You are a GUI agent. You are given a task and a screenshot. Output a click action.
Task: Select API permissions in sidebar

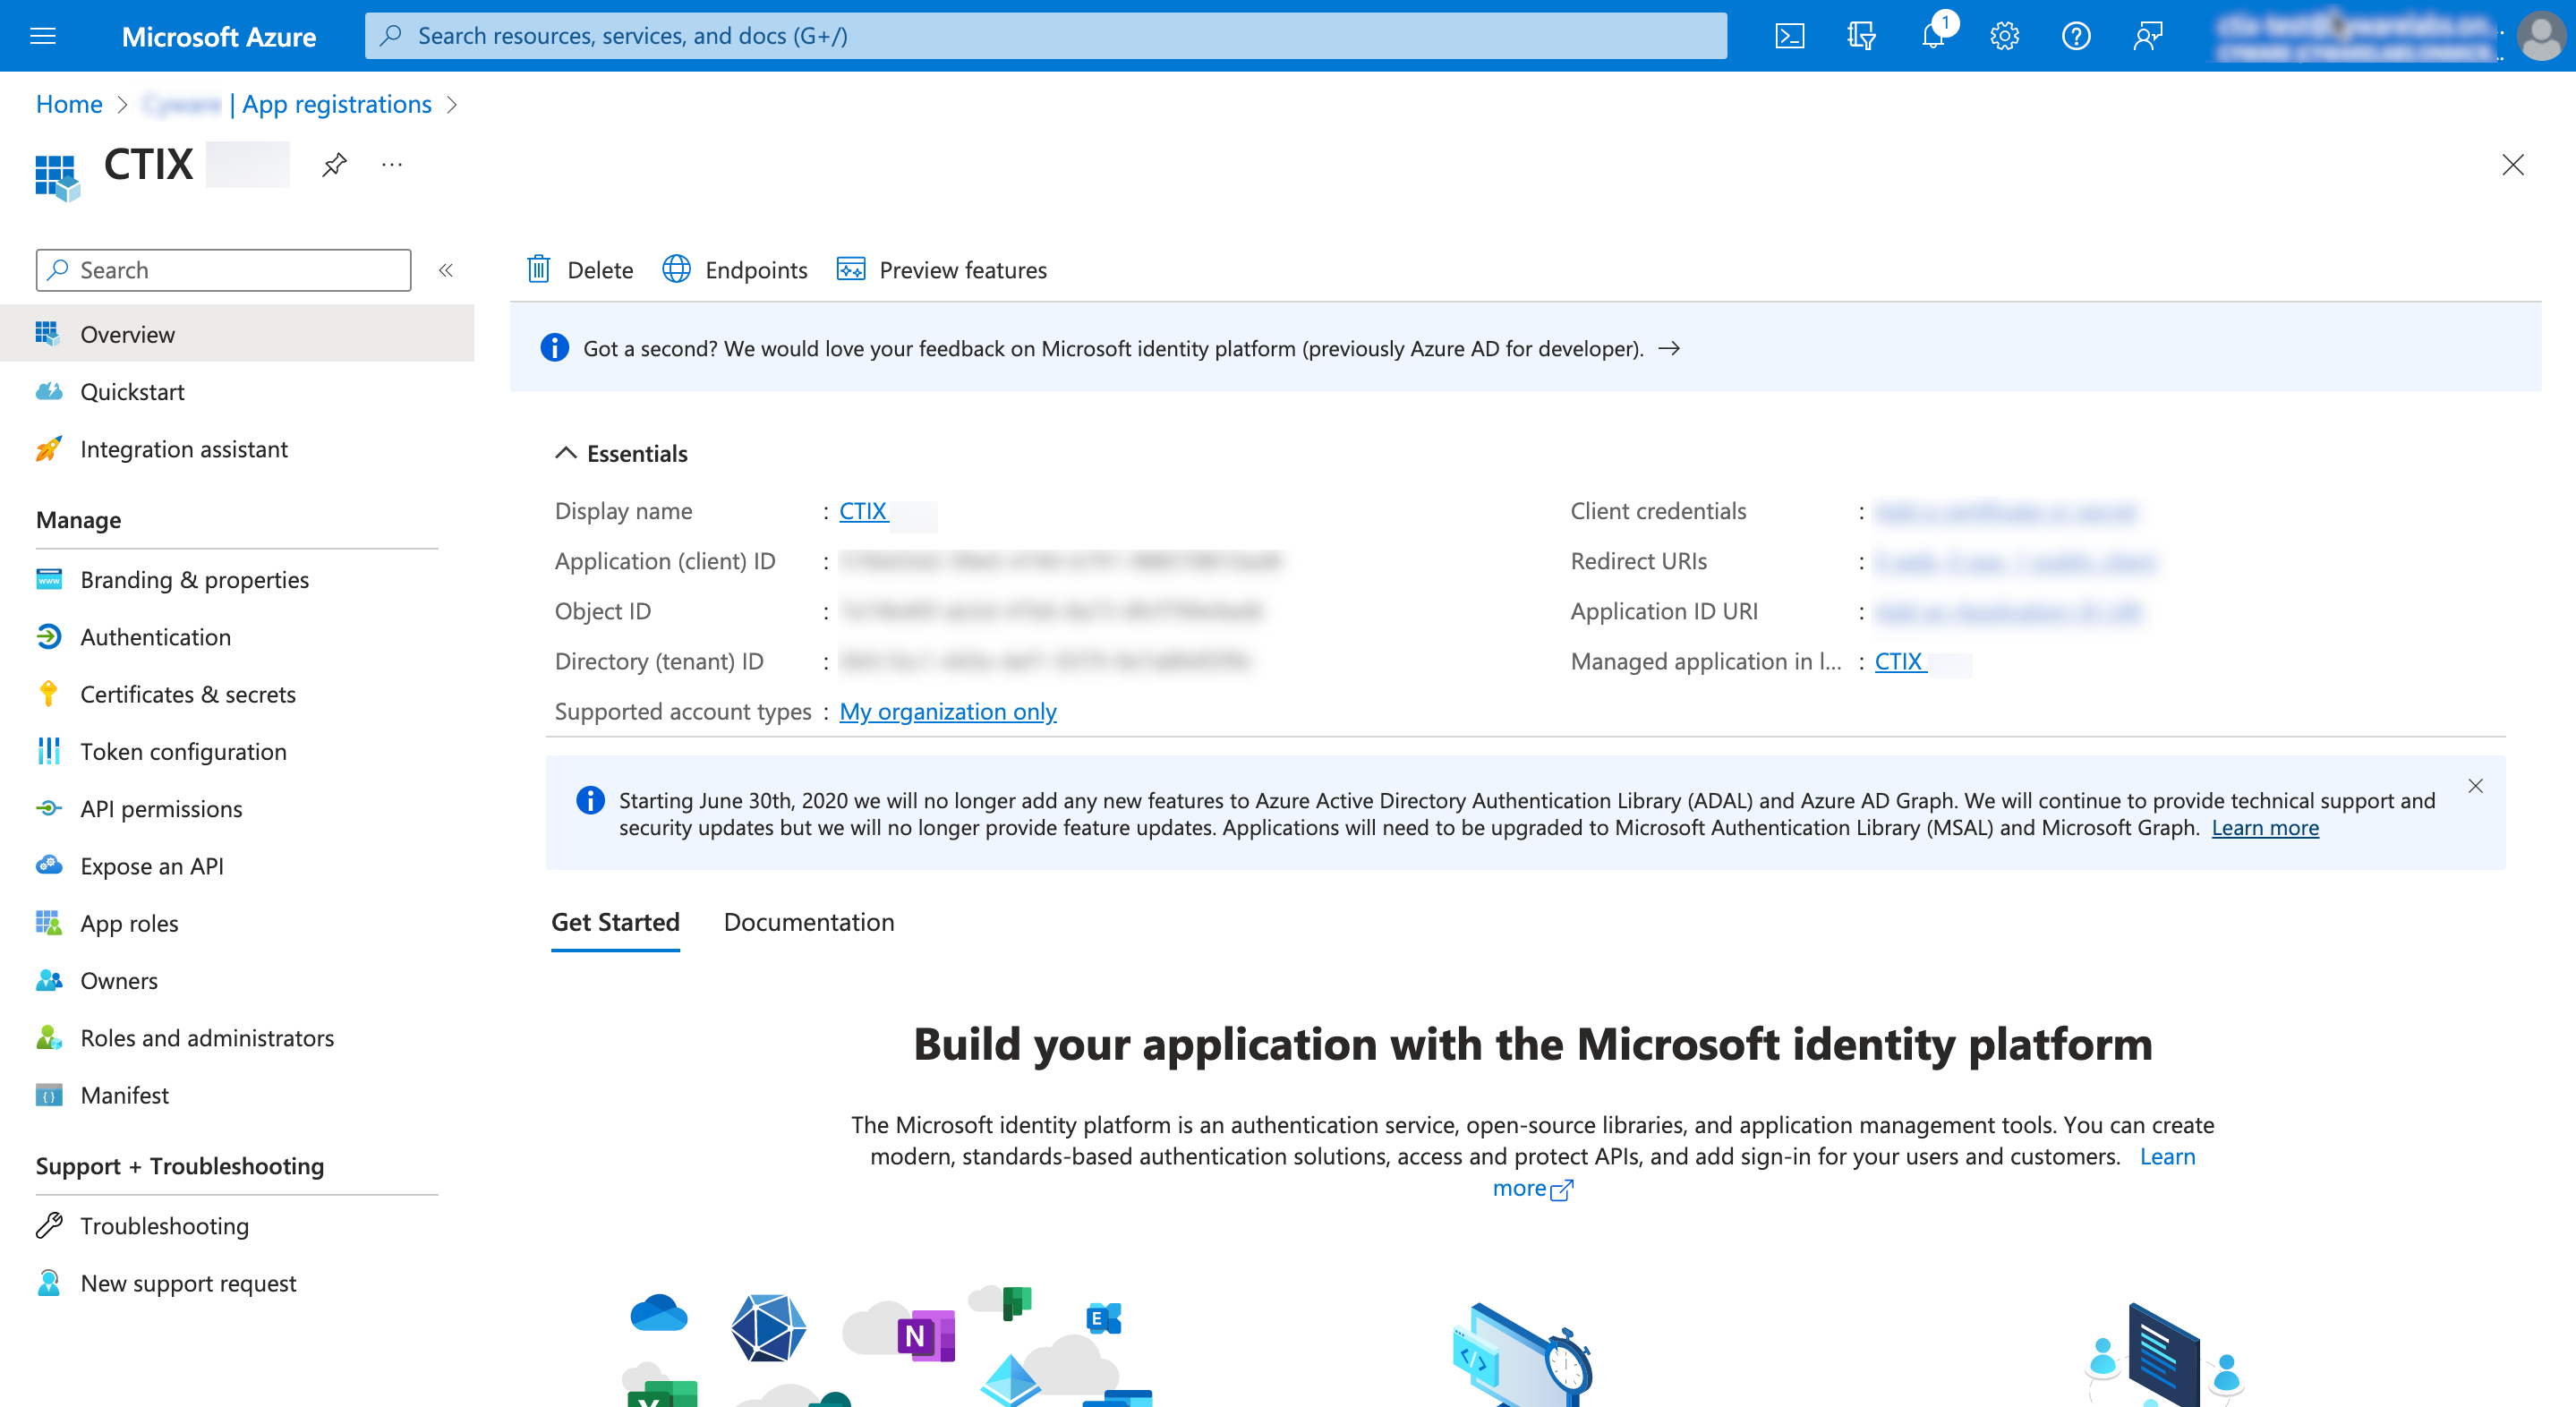tap(161, 808)
